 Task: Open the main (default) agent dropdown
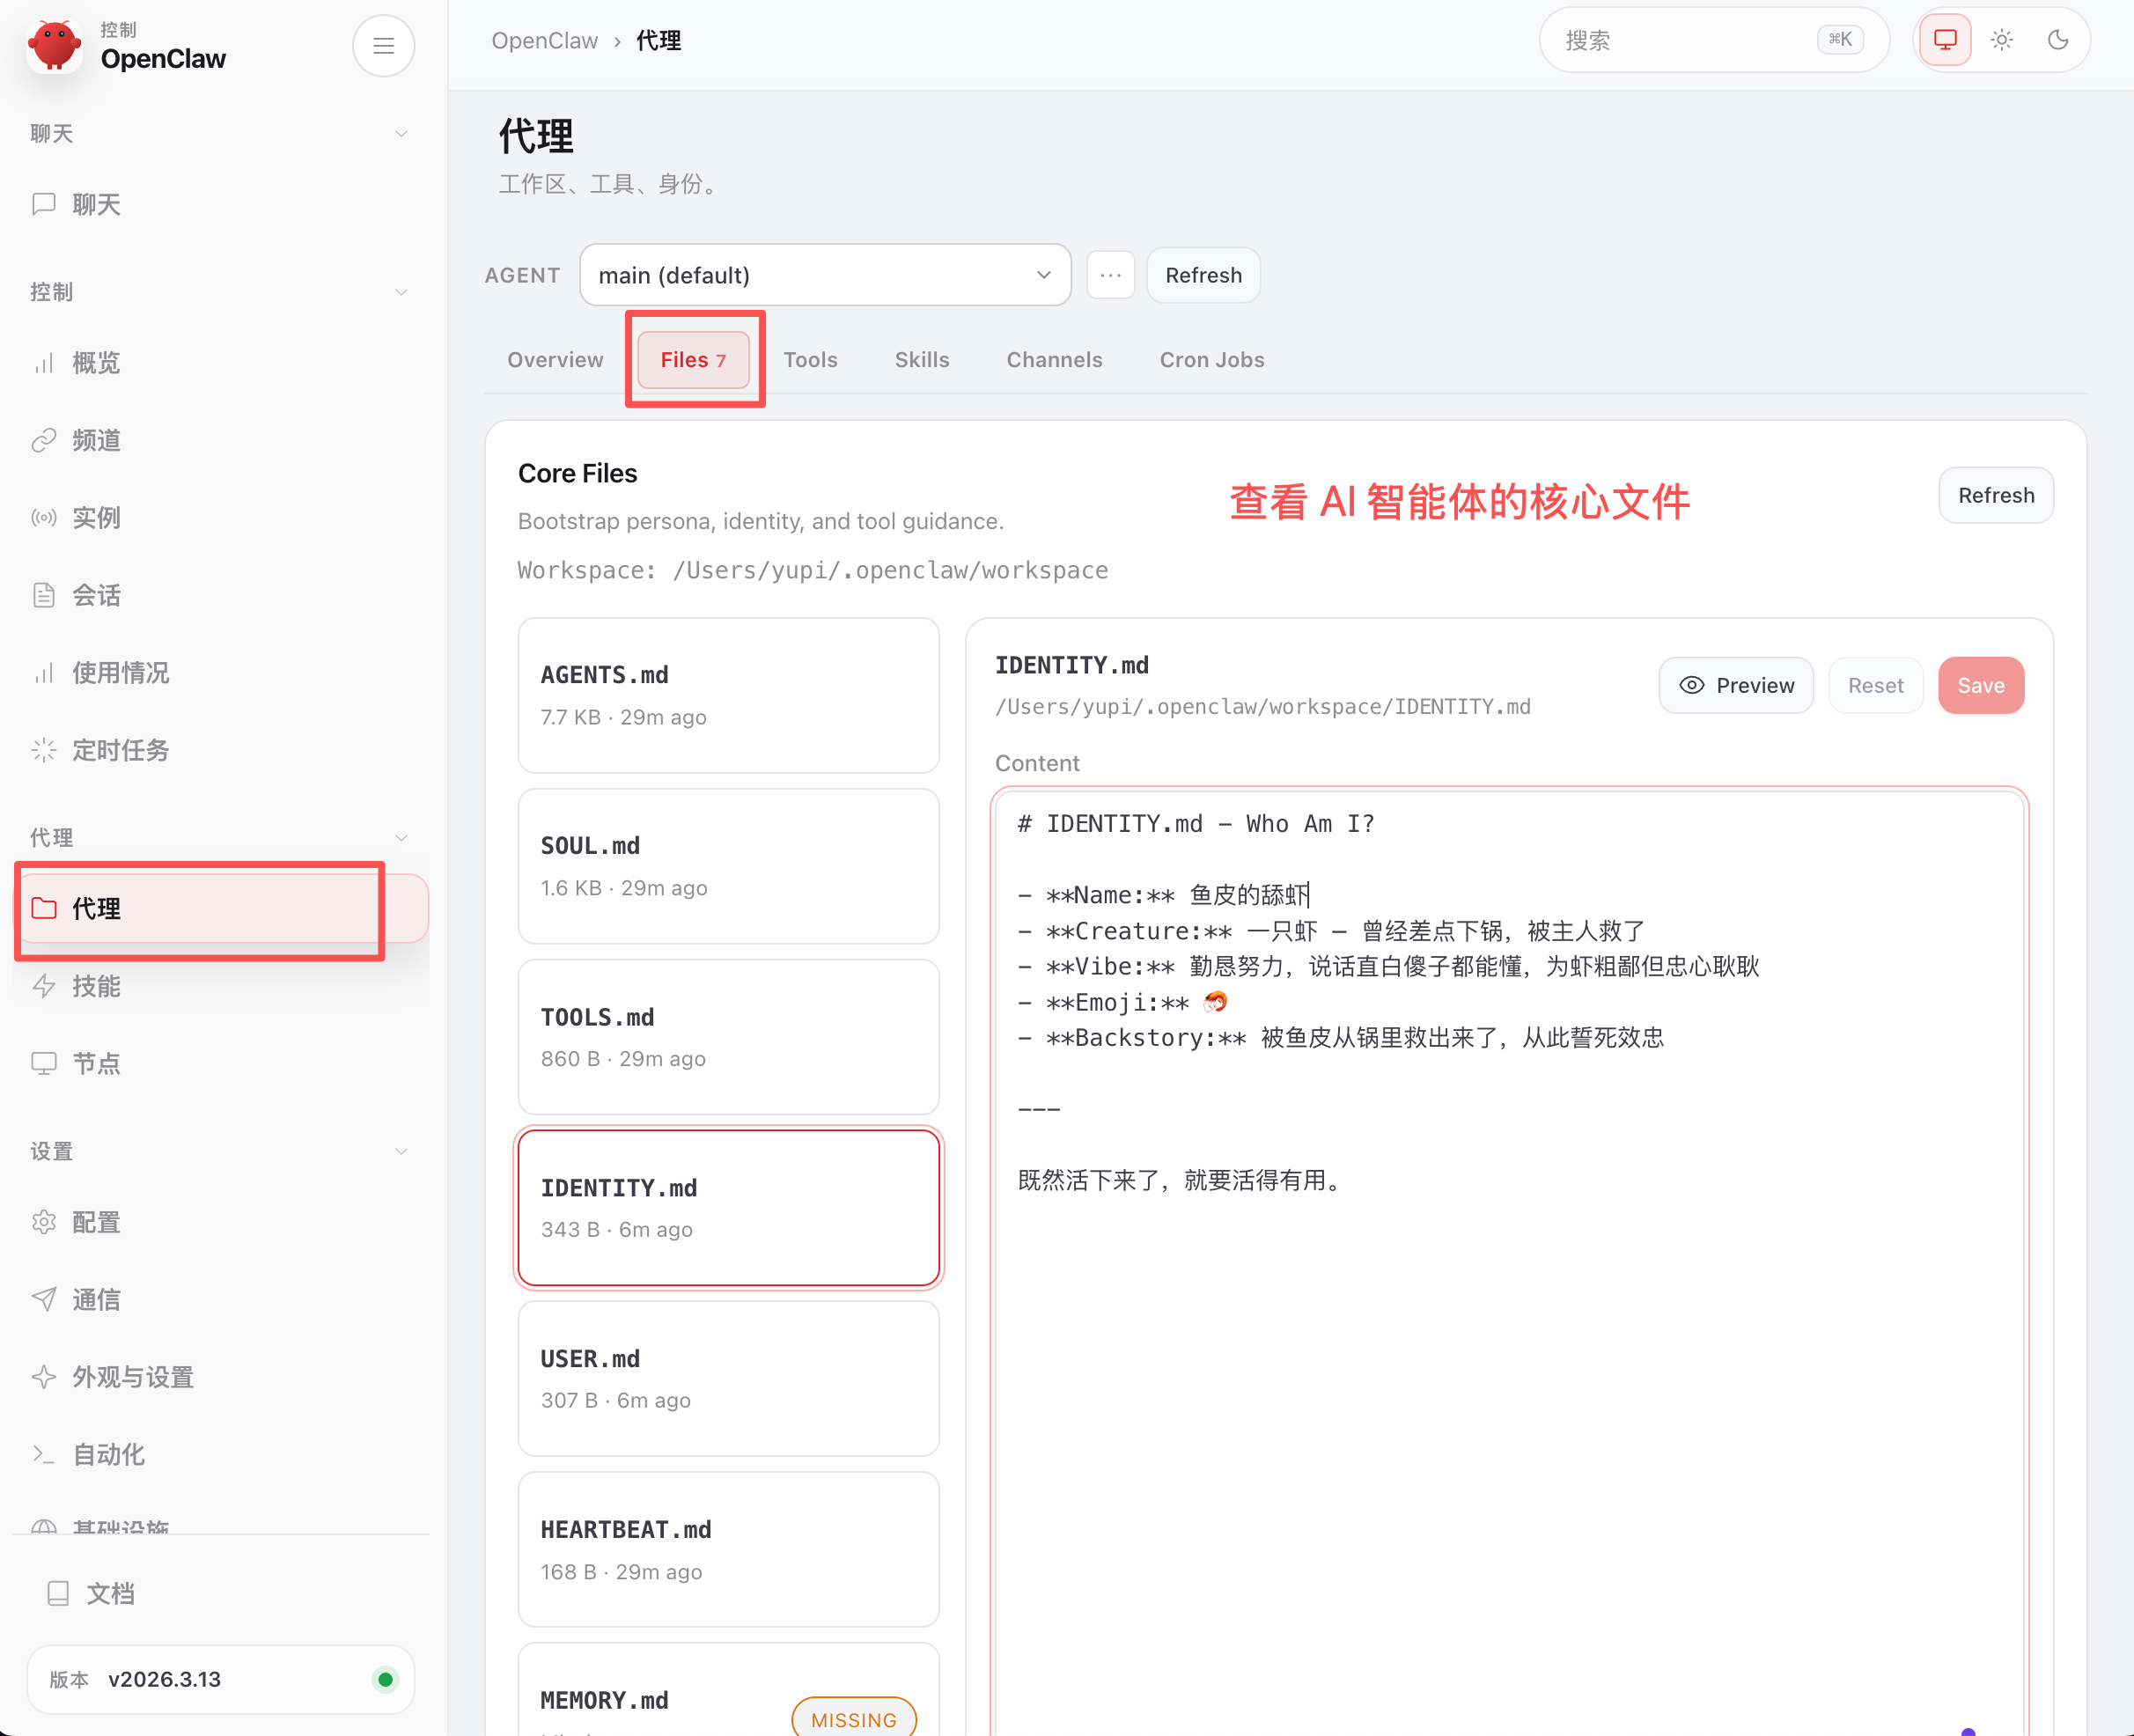coord(824,275)
